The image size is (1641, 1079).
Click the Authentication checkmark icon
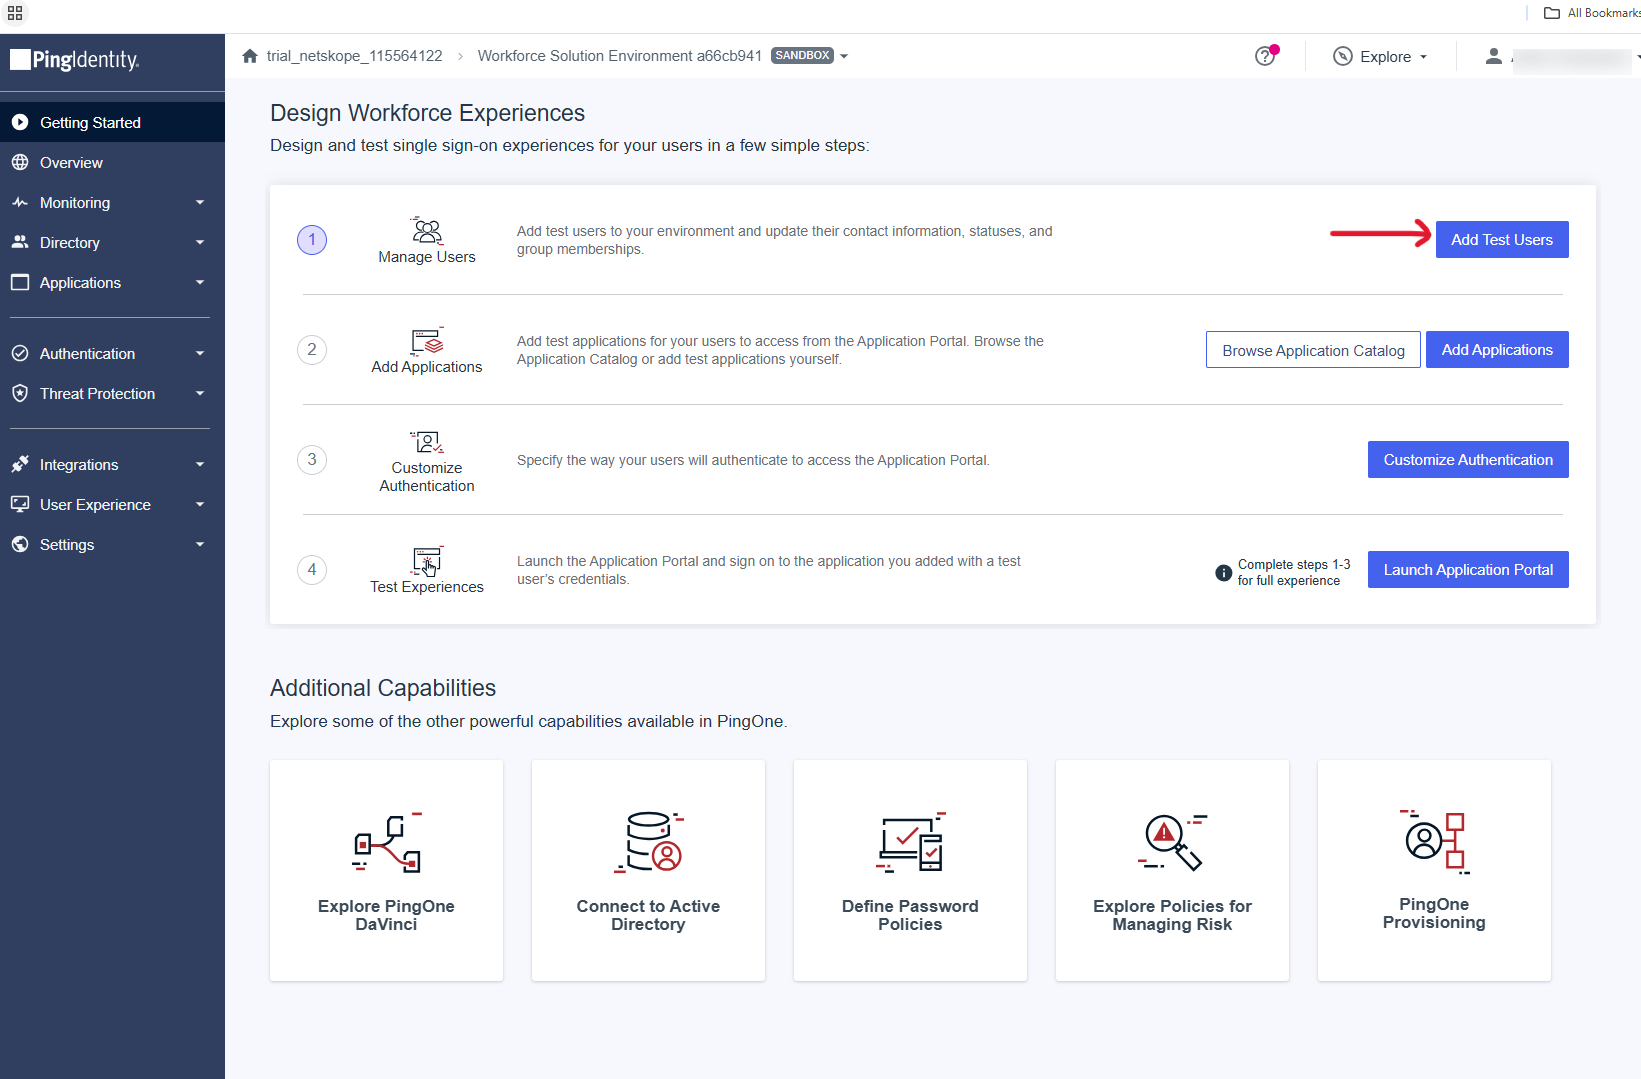click(20, 353)
